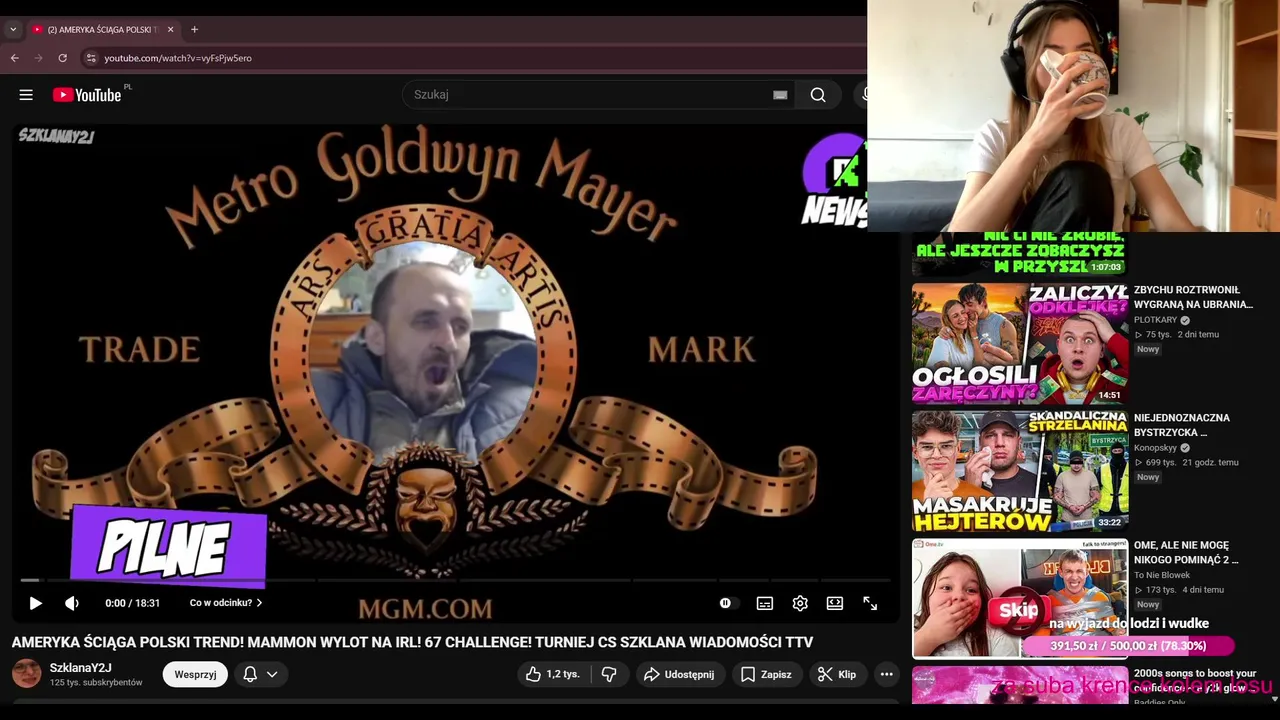Like the video showing 1,2 tys.
This screenshot has width=1280, height=720.
[x=552, y=674]
